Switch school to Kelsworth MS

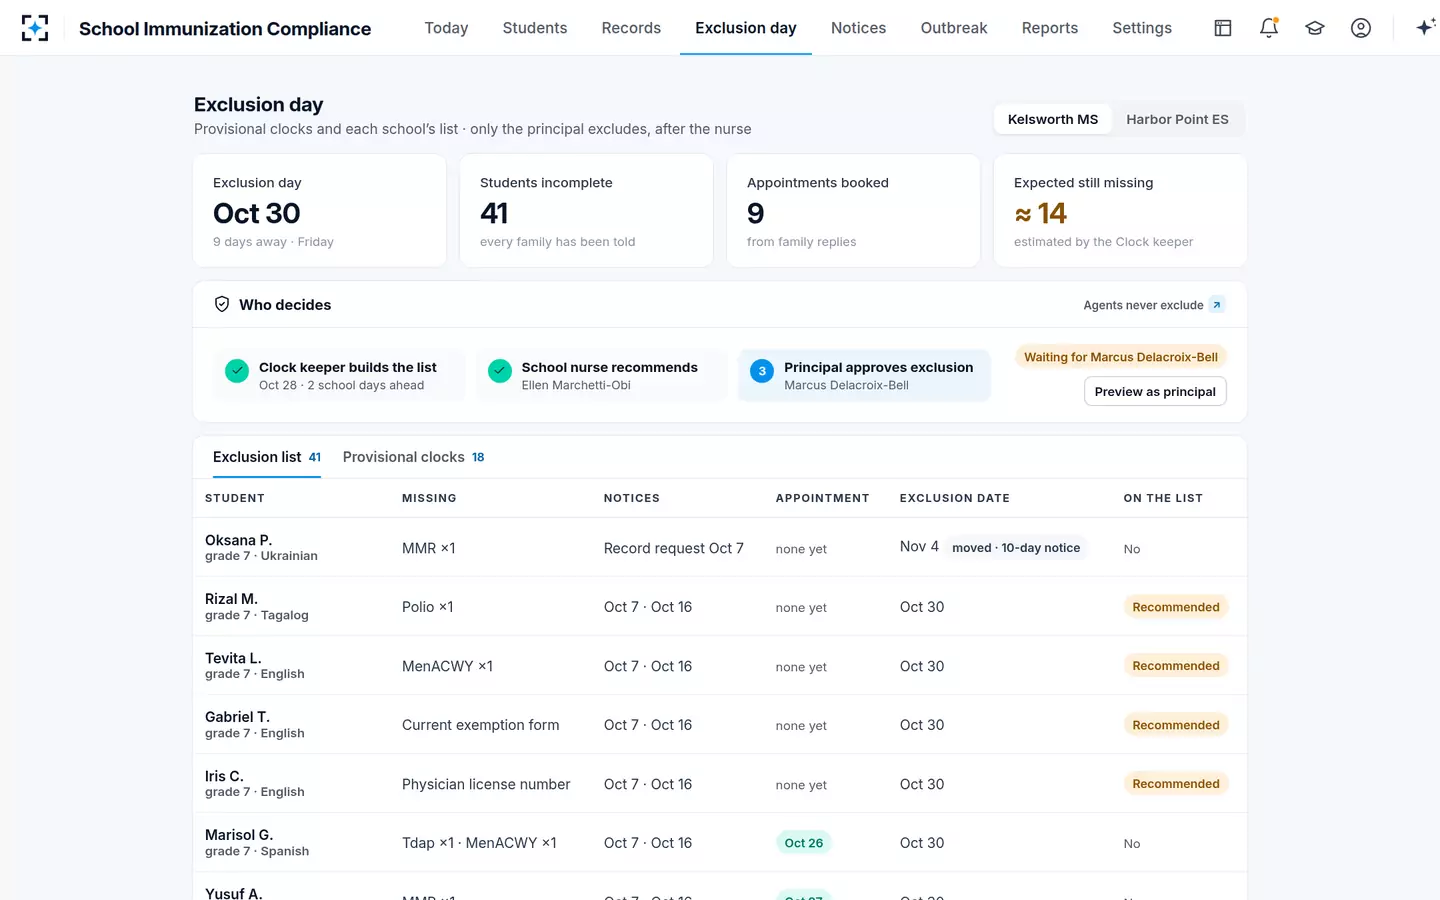(x=1053, y=119)
